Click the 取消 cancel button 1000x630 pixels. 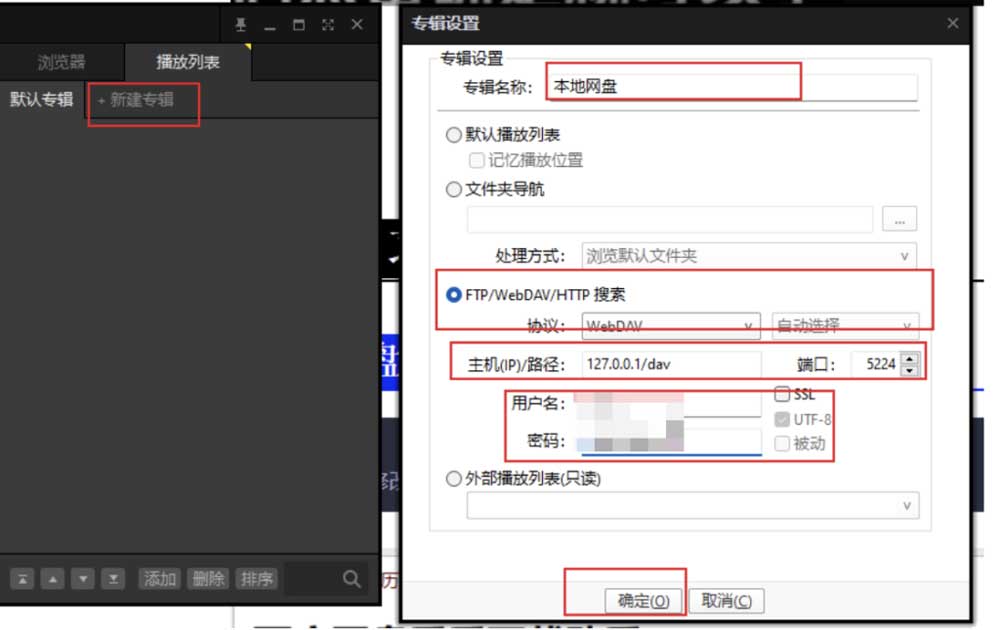coord(727,601)
